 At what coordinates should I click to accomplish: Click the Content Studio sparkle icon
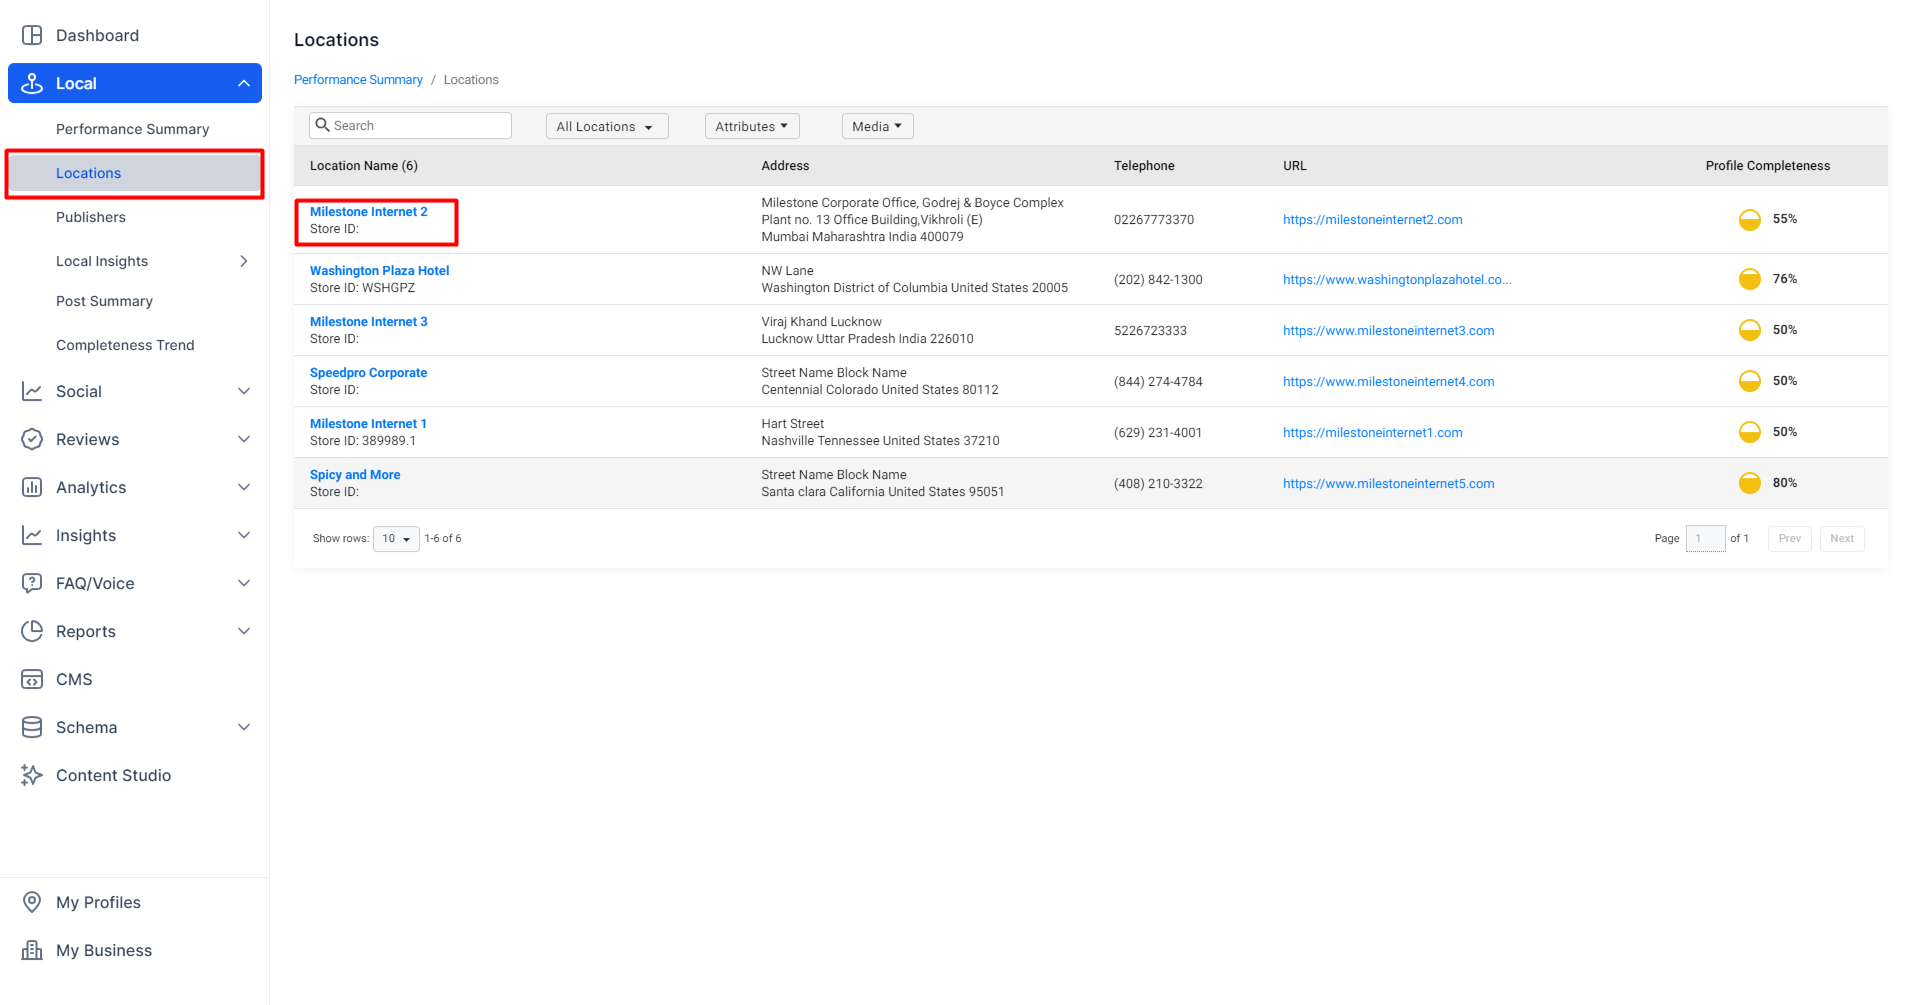[32, 775]
